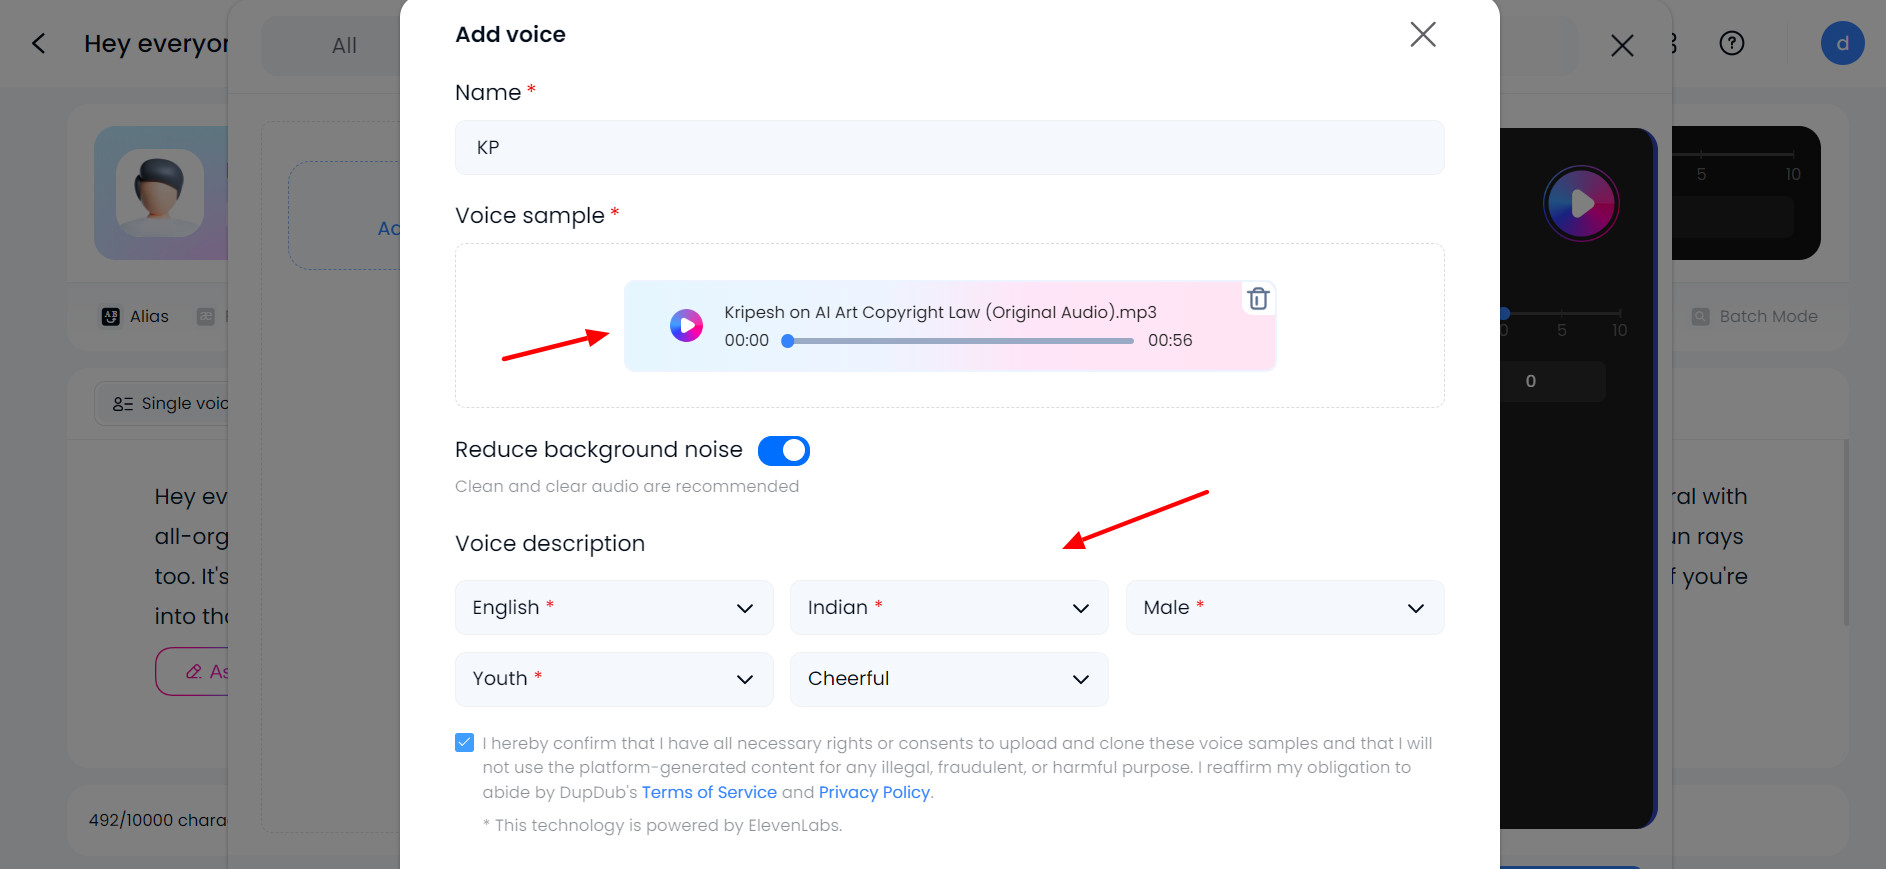This screenshot has height=869, width=1886.
Task: Play the uploaded voice sample audio
Action: 686,325
